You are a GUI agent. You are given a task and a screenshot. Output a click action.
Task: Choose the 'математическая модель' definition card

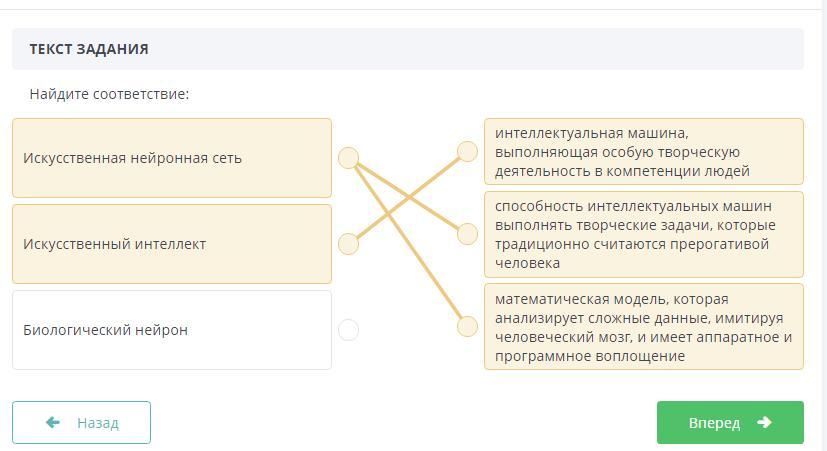coord(643,327)
